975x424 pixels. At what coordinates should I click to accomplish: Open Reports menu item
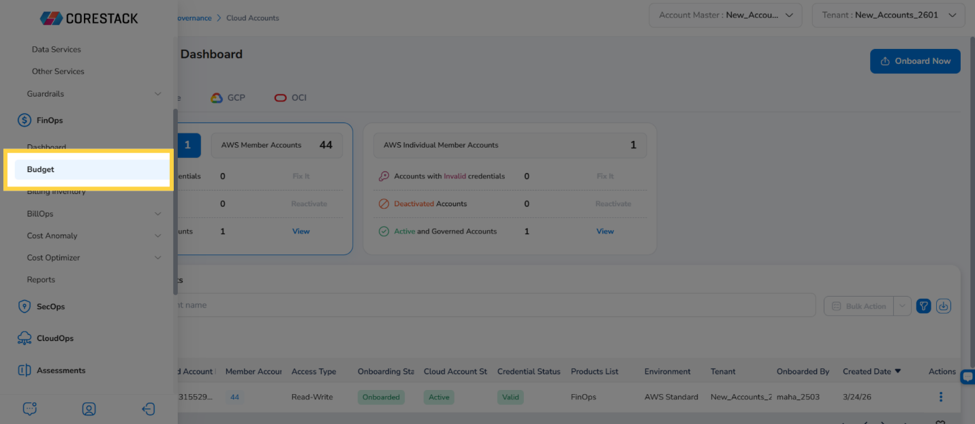coord(41,280)
